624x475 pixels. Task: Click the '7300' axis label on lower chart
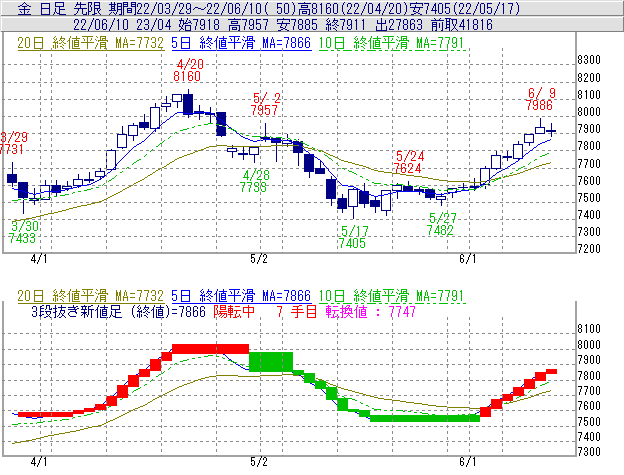point(589,452)
